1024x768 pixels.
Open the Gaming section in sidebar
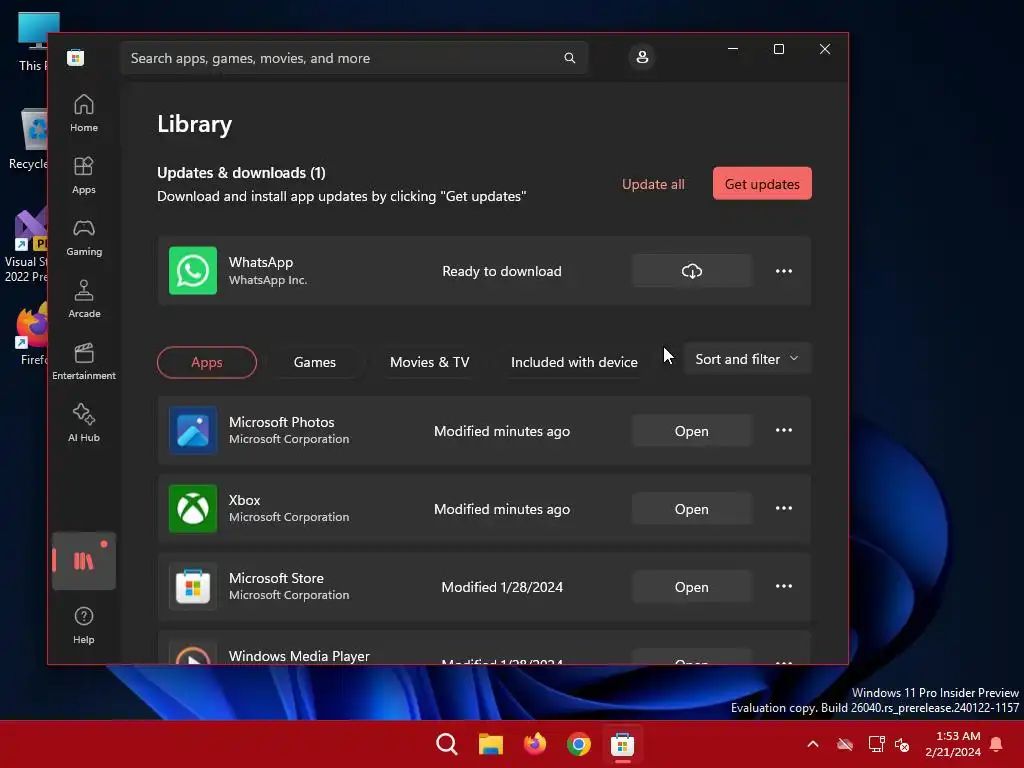pos(84,238)
